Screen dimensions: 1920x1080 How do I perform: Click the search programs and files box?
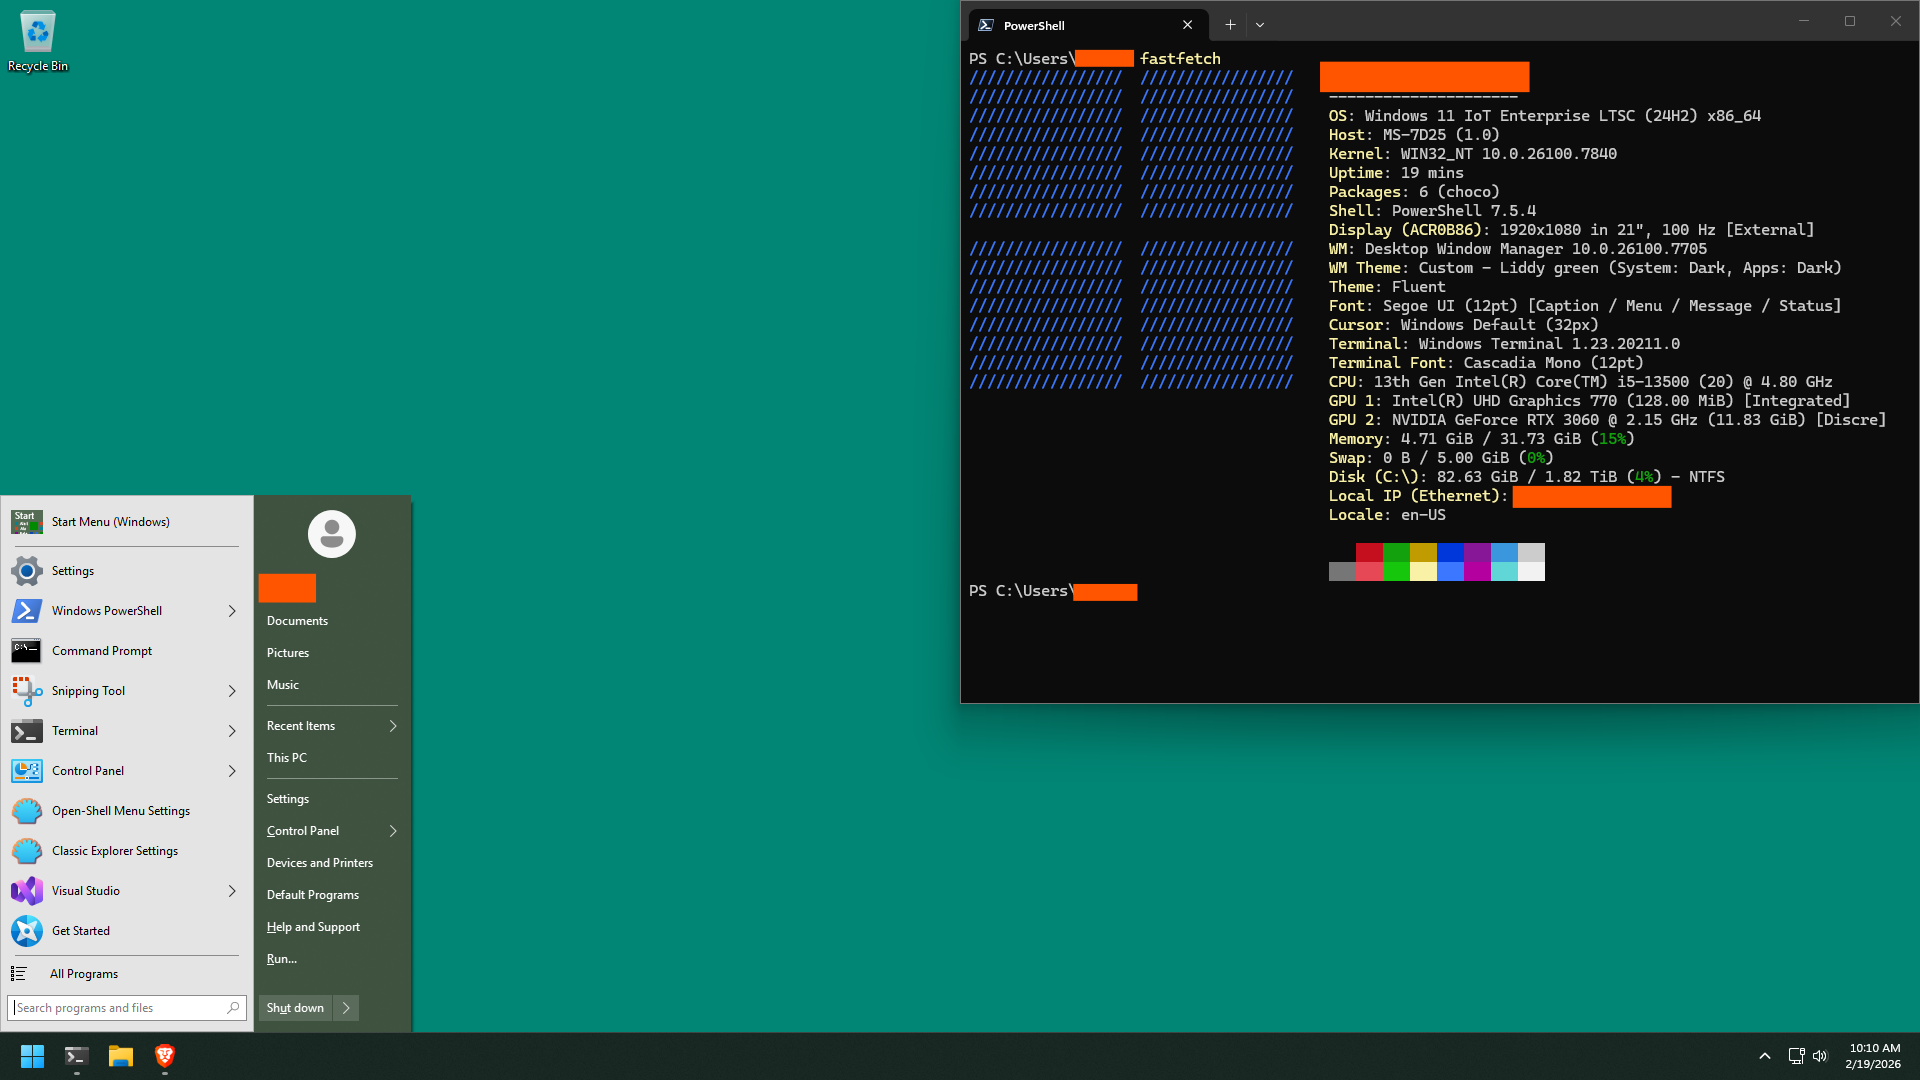pos(118,1008)
